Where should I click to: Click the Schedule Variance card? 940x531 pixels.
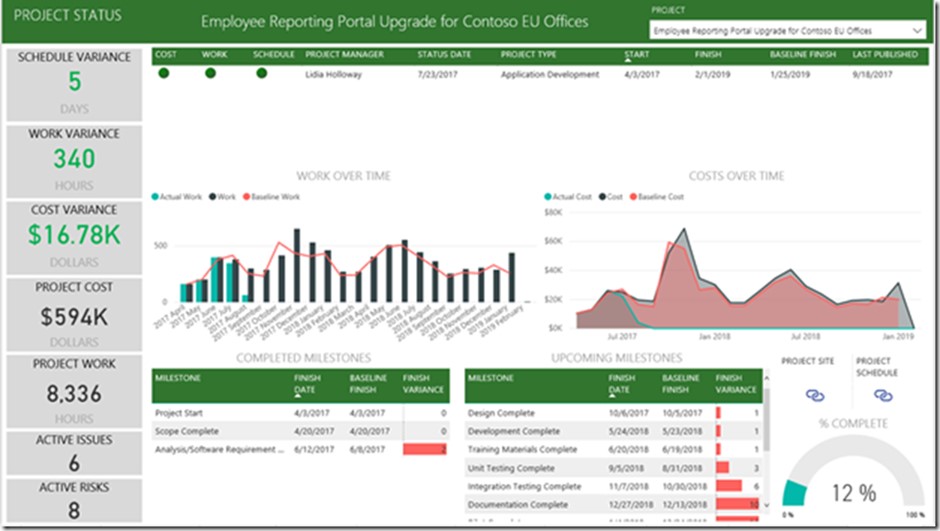coord(74,82)
